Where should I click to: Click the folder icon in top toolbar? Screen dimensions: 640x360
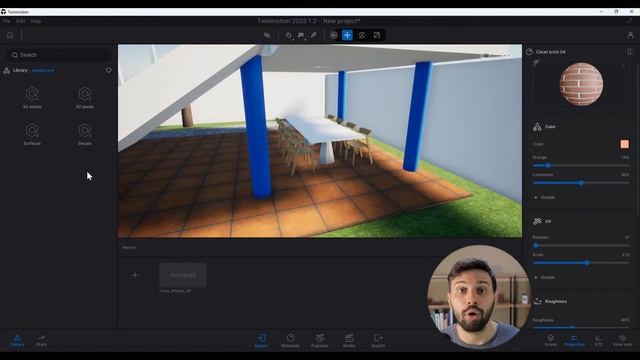[267, 36]
